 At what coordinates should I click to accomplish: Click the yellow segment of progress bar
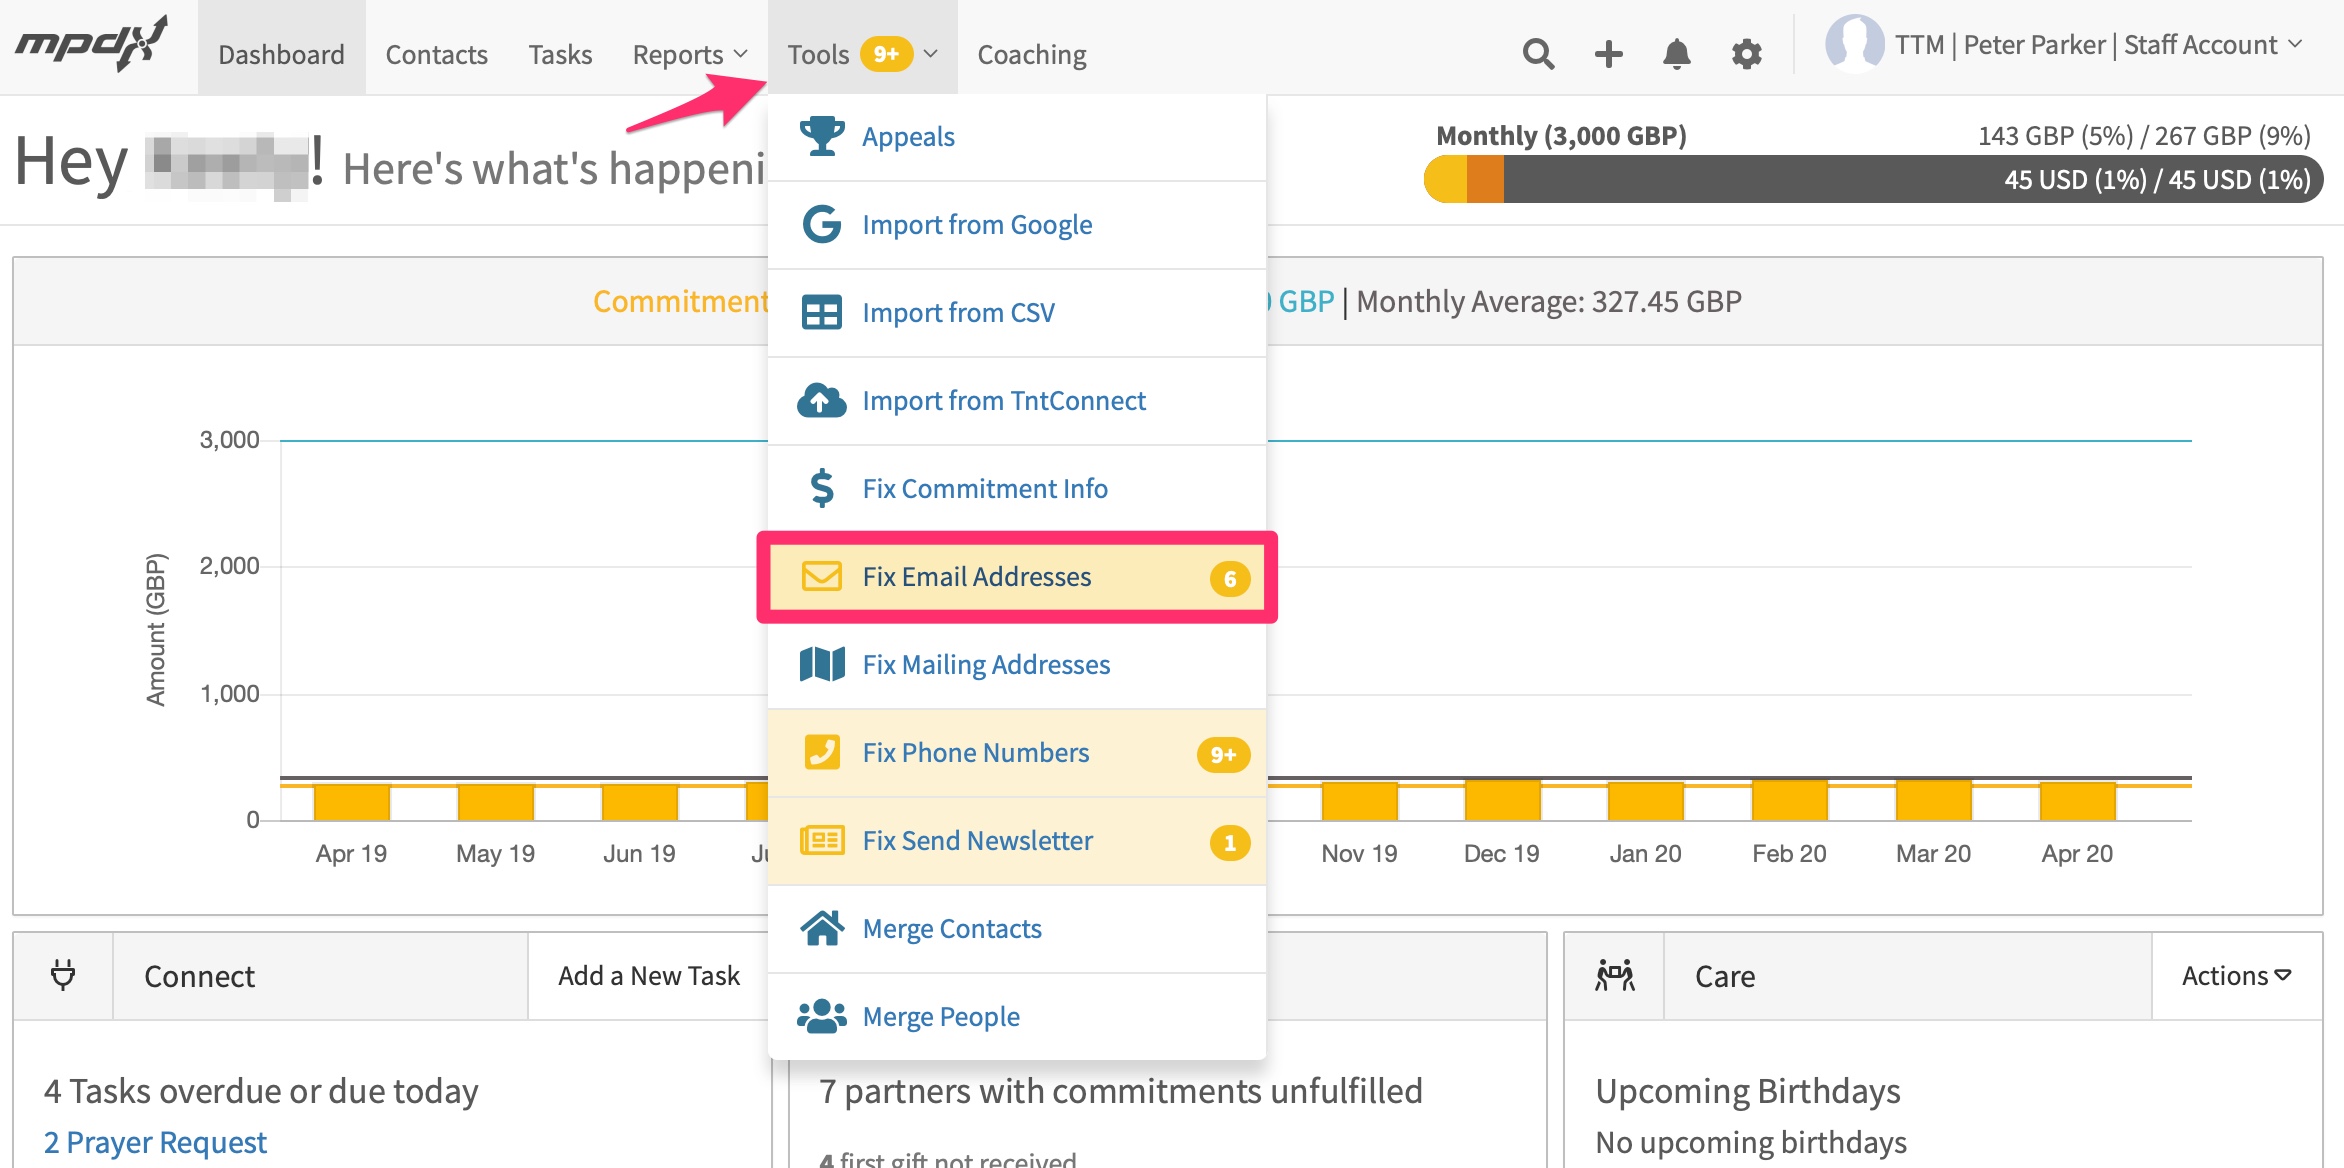coord(1446,179)
